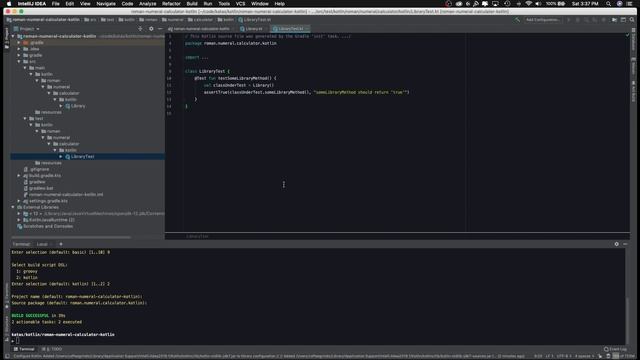The height and width of the screenshot is (360, 640).
Task: Click the Wi-Fi icon in menu bar
Action: coord(529,4)
